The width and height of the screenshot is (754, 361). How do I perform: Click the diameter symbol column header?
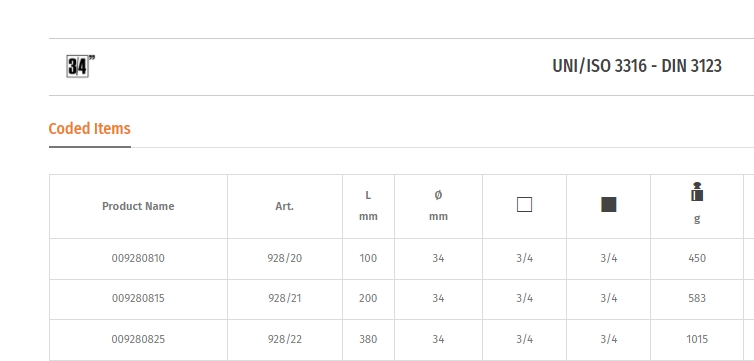(438, 206)
